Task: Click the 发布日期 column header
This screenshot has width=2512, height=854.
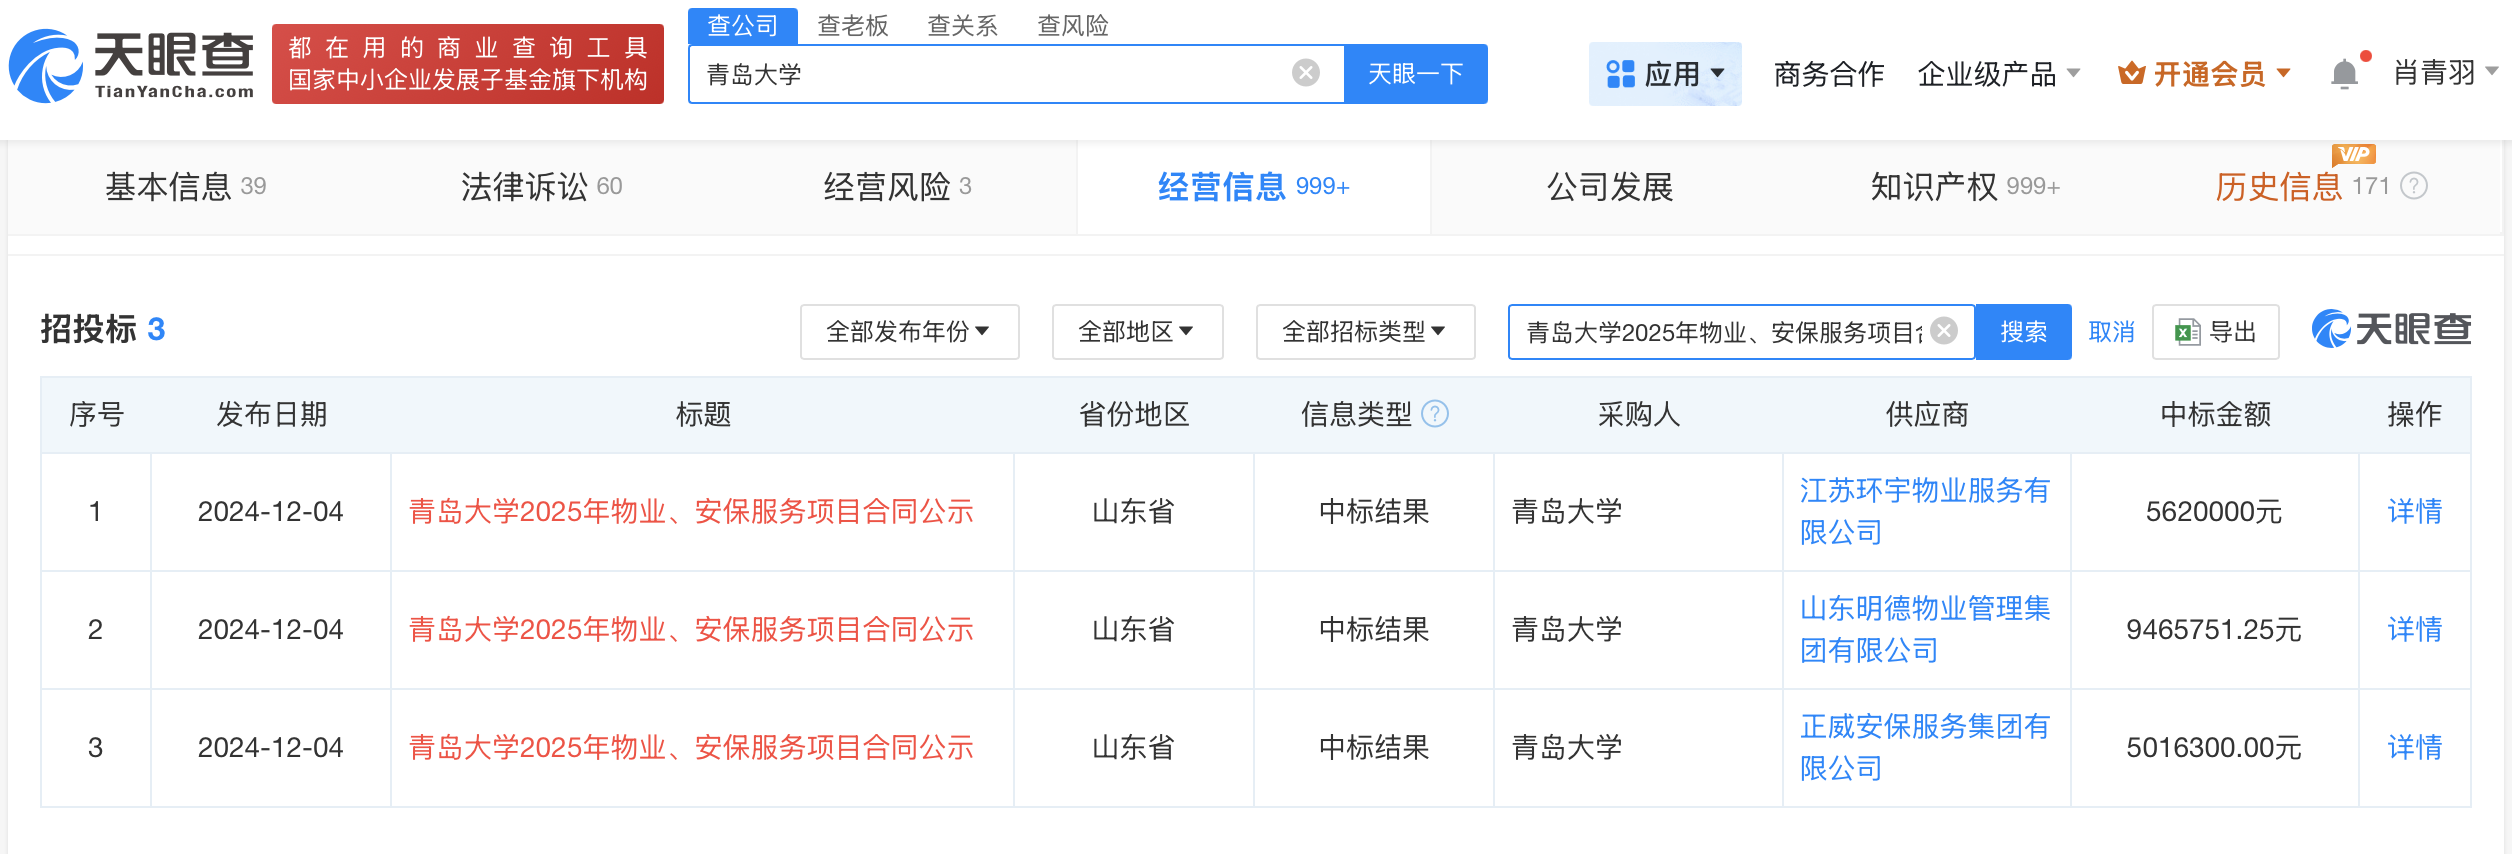Action: click(272, 415)
